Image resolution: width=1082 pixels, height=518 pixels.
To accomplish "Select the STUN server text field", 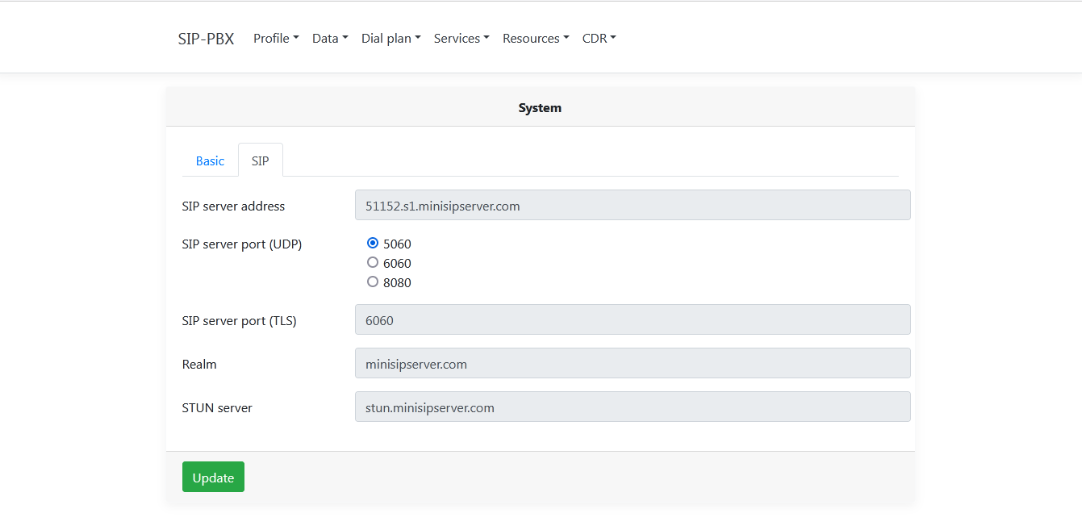I will pyautogui.click(x=633, y=407).
